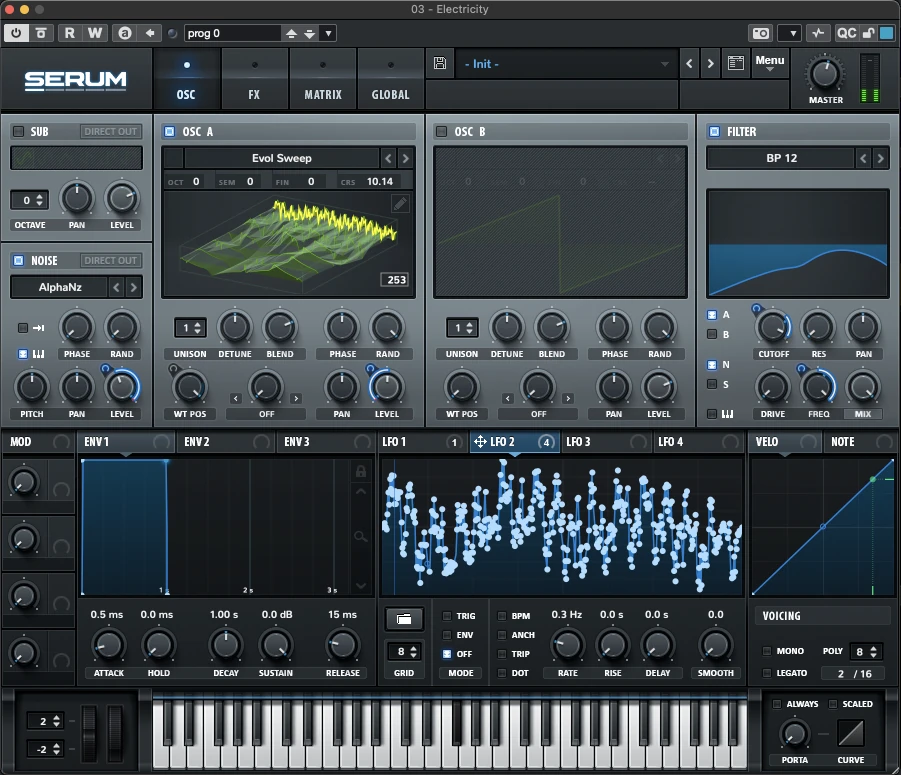This screenshot has height=775, width=901.
Task: Select the LFO 1 tab
Action: [421, 442]
